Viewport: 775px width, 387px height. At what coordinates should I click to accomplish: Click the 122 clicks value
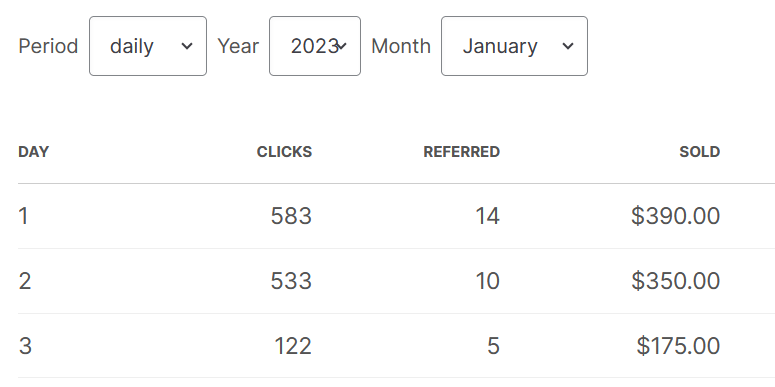pos(293,345)
